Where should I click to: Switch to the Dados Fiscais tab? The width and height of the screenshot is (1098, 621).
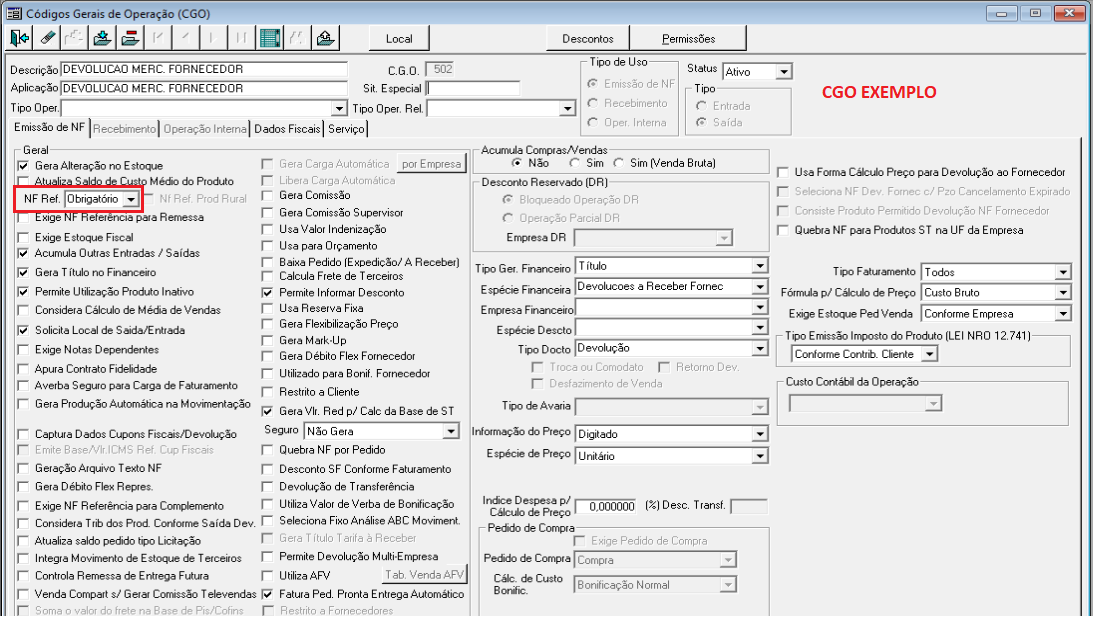tap(287, 129)
